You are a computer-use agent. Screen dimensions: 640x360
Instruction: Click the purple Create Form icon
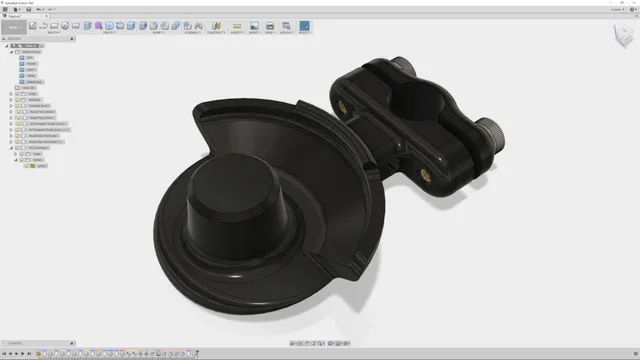point(98,26)
